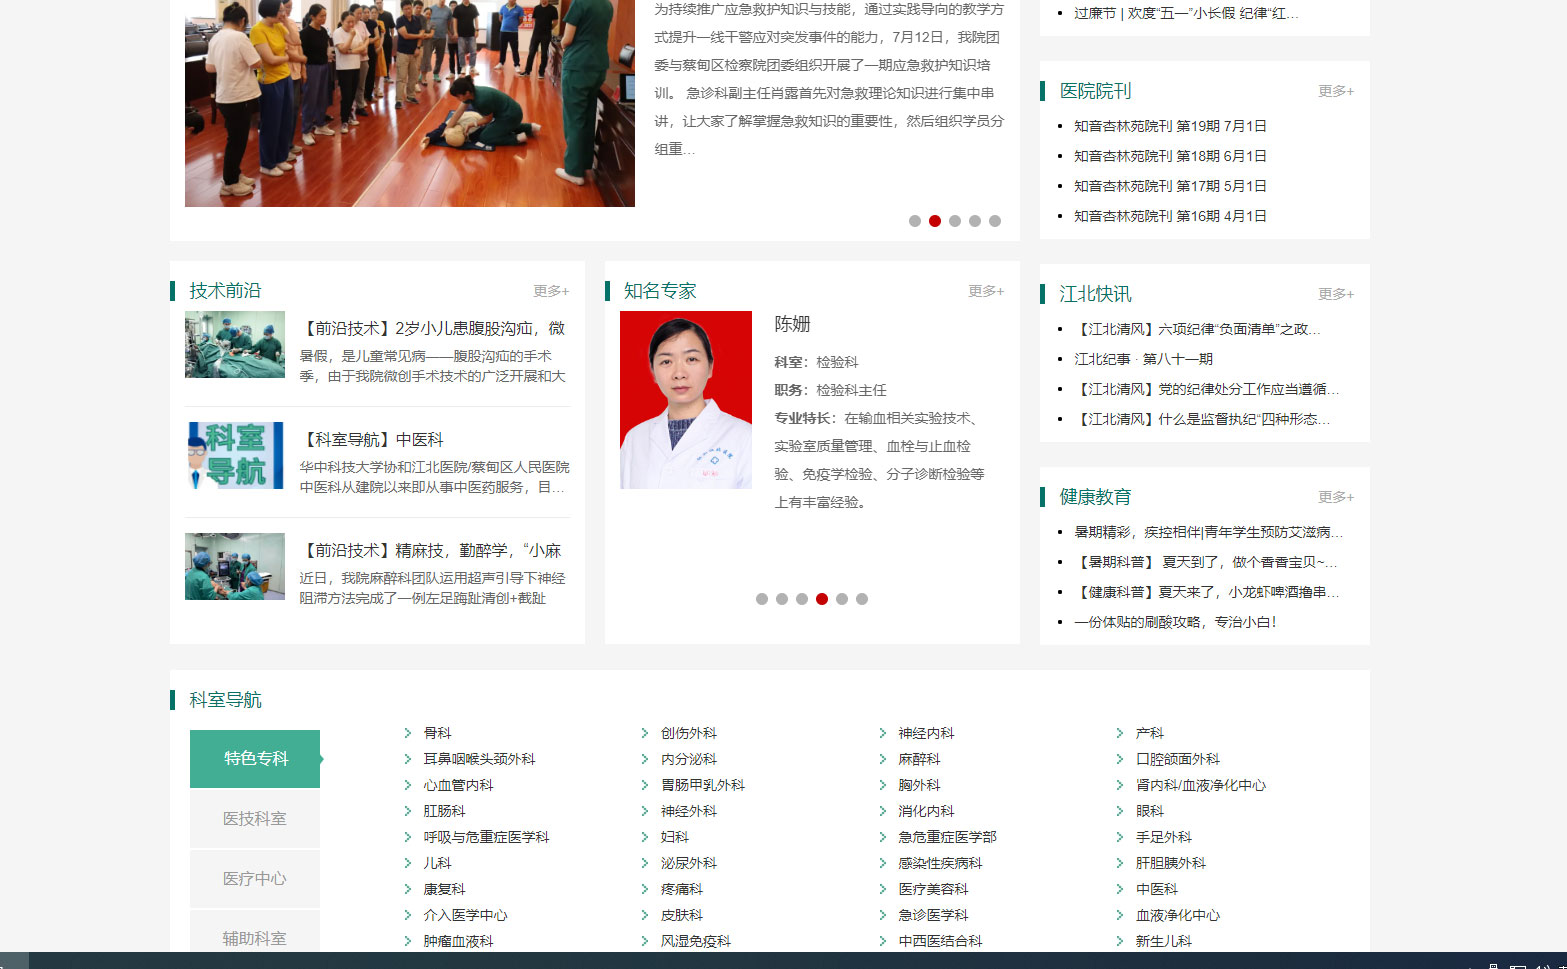The height and width of the screenshot is (969, 1567).
Task: Select the 特色专科 department tab
Action: 255,758
